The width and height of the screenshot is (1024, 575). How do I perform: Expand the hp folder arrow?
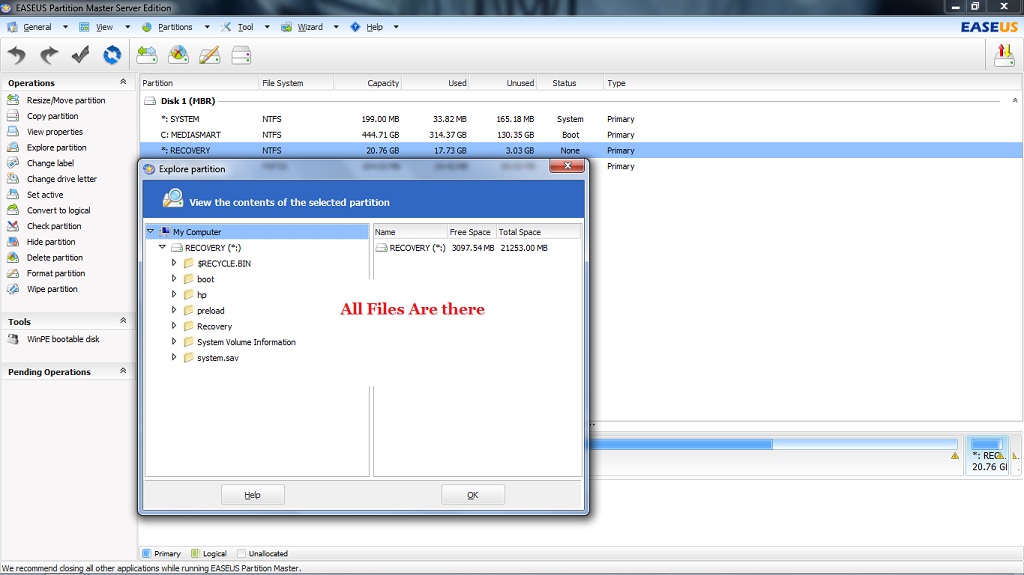click(x=174, y=294)
